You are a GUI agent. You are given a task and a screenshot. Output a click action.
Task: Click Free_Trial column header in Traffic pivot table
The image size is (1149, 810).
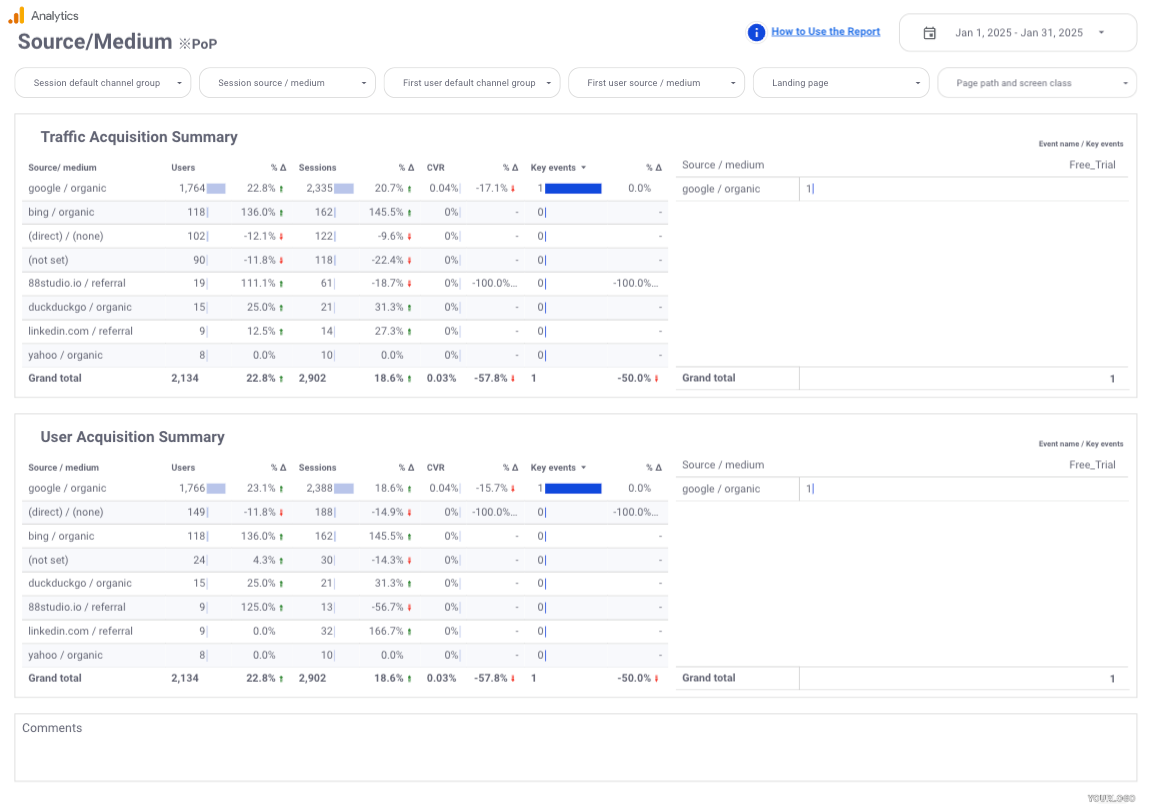pos(1091,165)
